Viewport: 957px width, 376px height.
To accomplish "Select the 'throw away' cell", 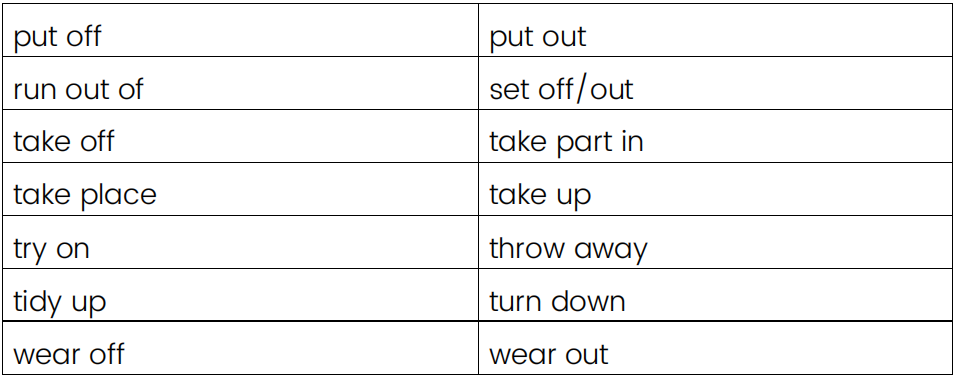I will click(715, 242).
